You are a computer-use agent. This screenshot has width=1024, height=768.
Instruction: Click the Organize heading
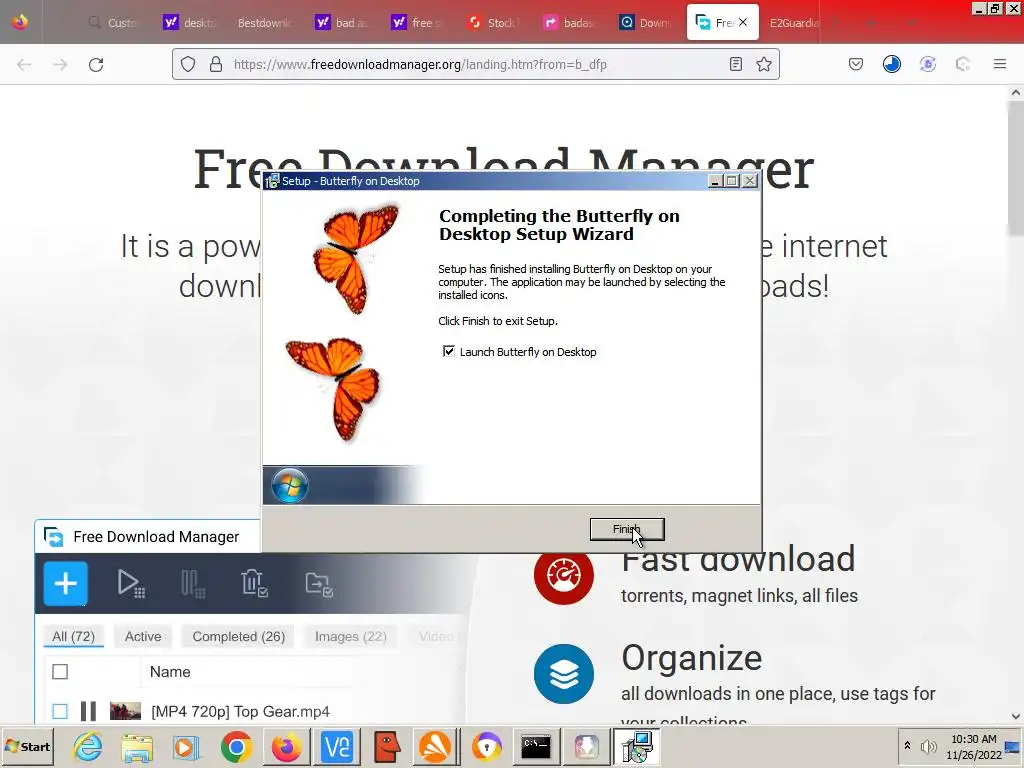[x=692, y=658]
